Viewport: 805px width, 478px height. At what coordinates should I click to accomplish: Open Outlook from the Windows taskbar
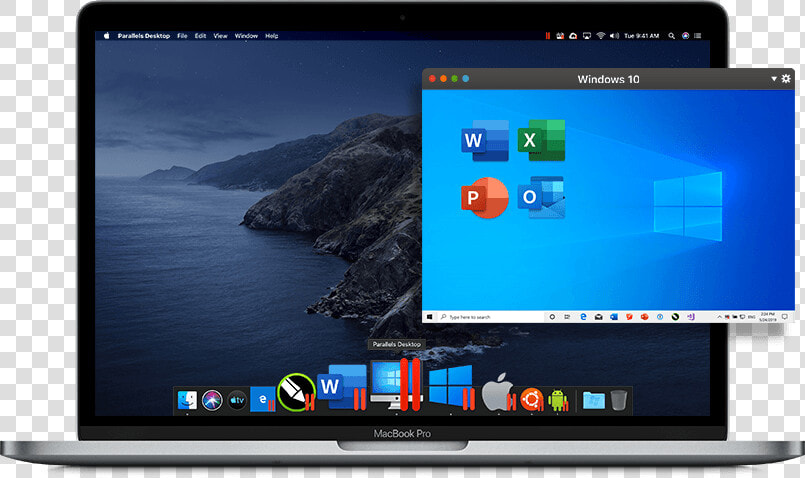click(614, 317)
